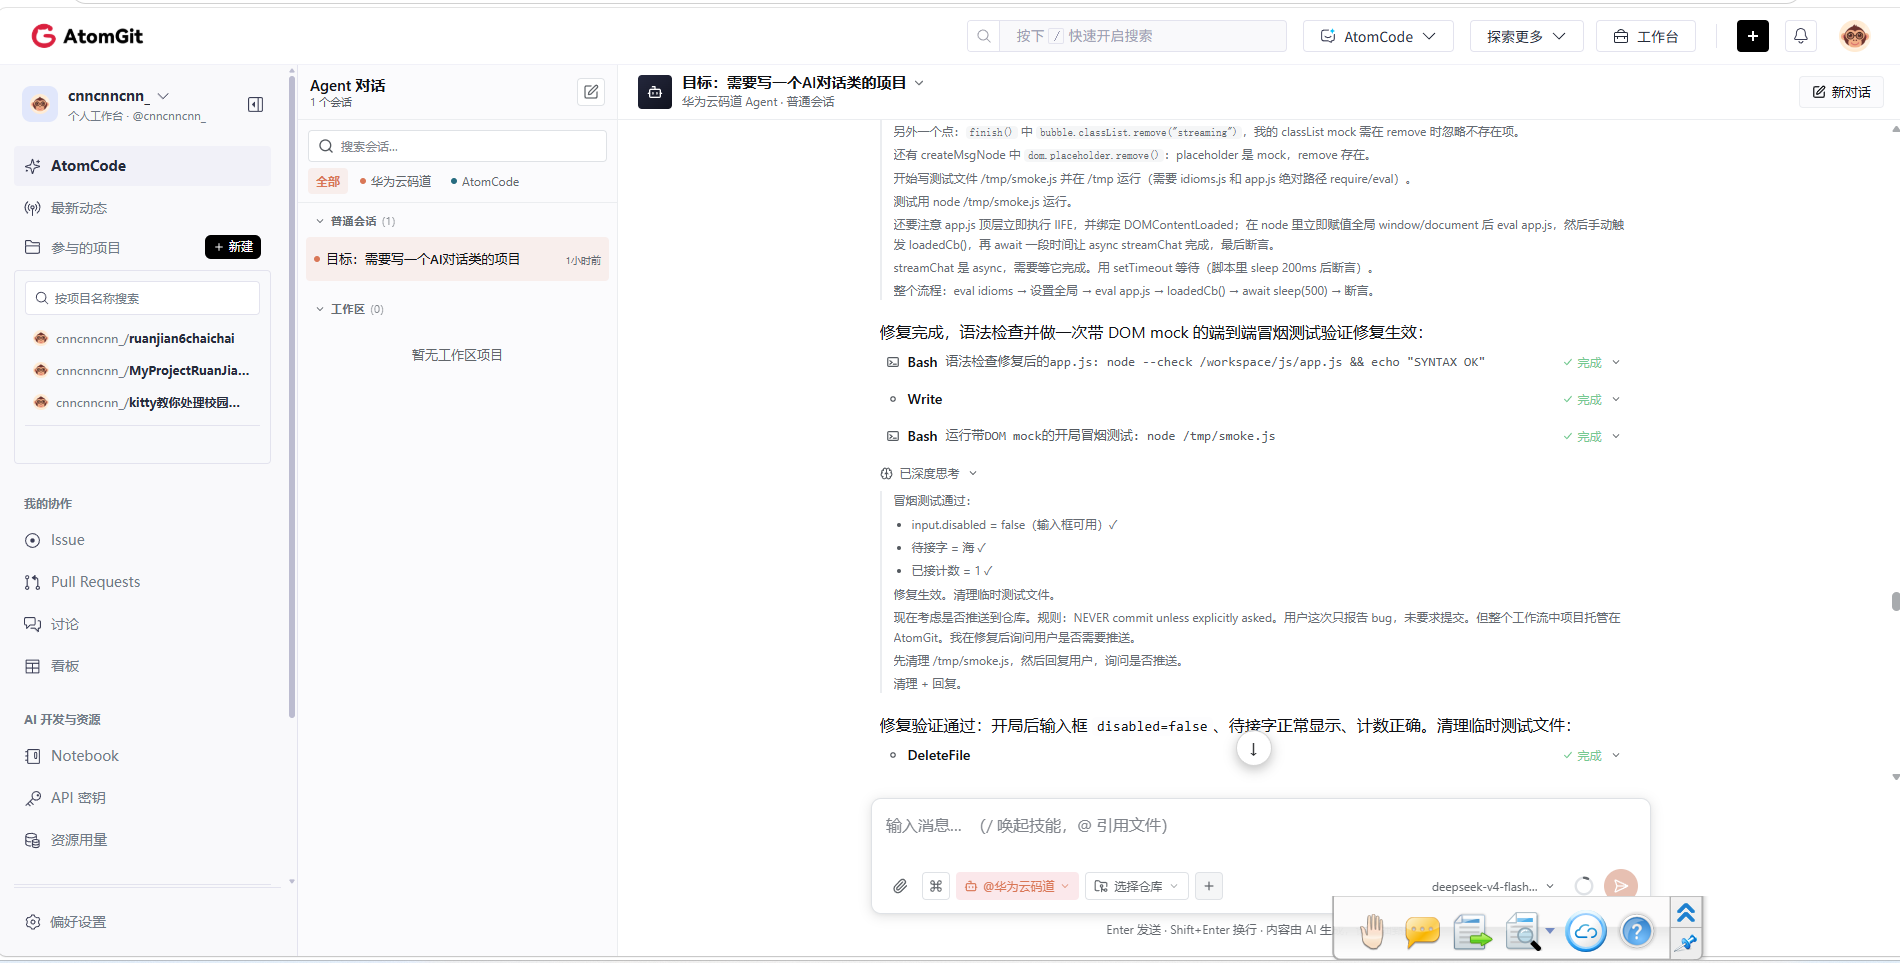This screenshot has width=1900, height=963.
Task: Open the deepseek-v4-flash model dropdown
Action: (x=1493, y=886)
